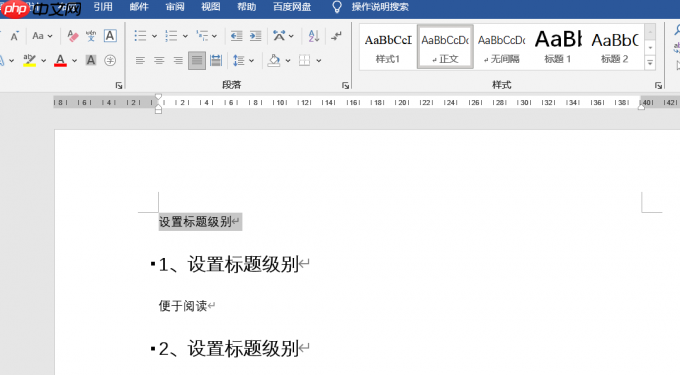Open the Asian Layout dropdown arrow
The width and height of the screenshot is (680, 375).
tap(291, 36)
